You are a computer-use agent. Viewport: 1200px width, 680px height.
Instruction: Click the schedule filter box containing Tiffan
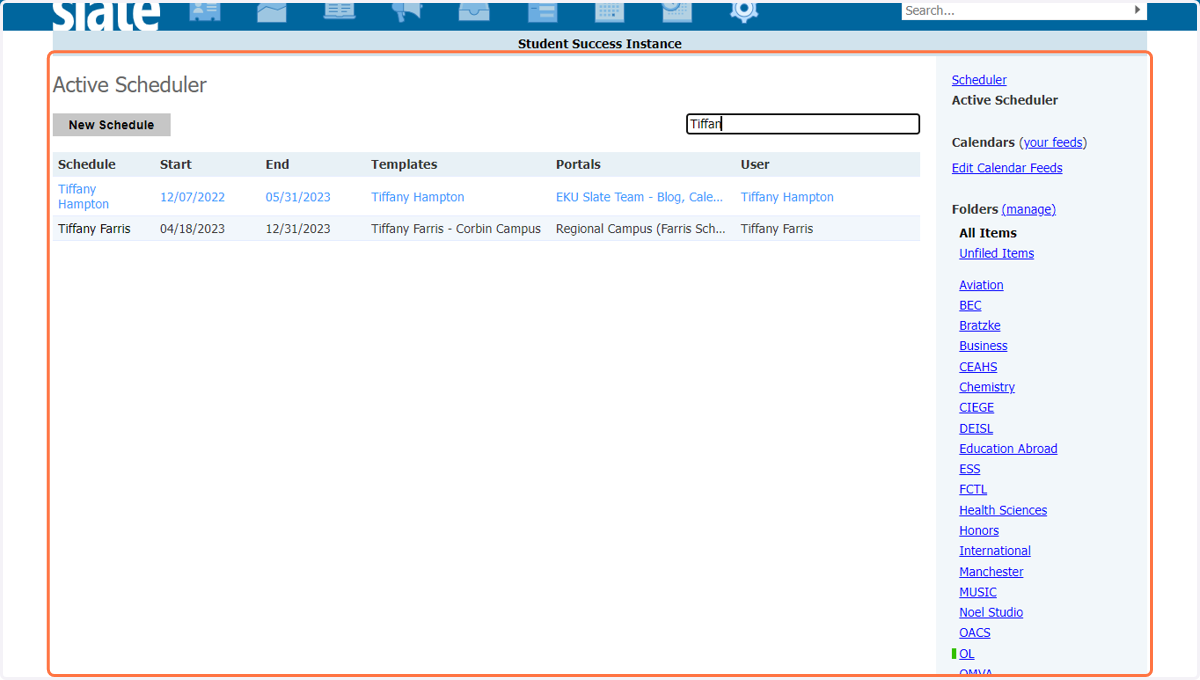[x=803, y=124]
